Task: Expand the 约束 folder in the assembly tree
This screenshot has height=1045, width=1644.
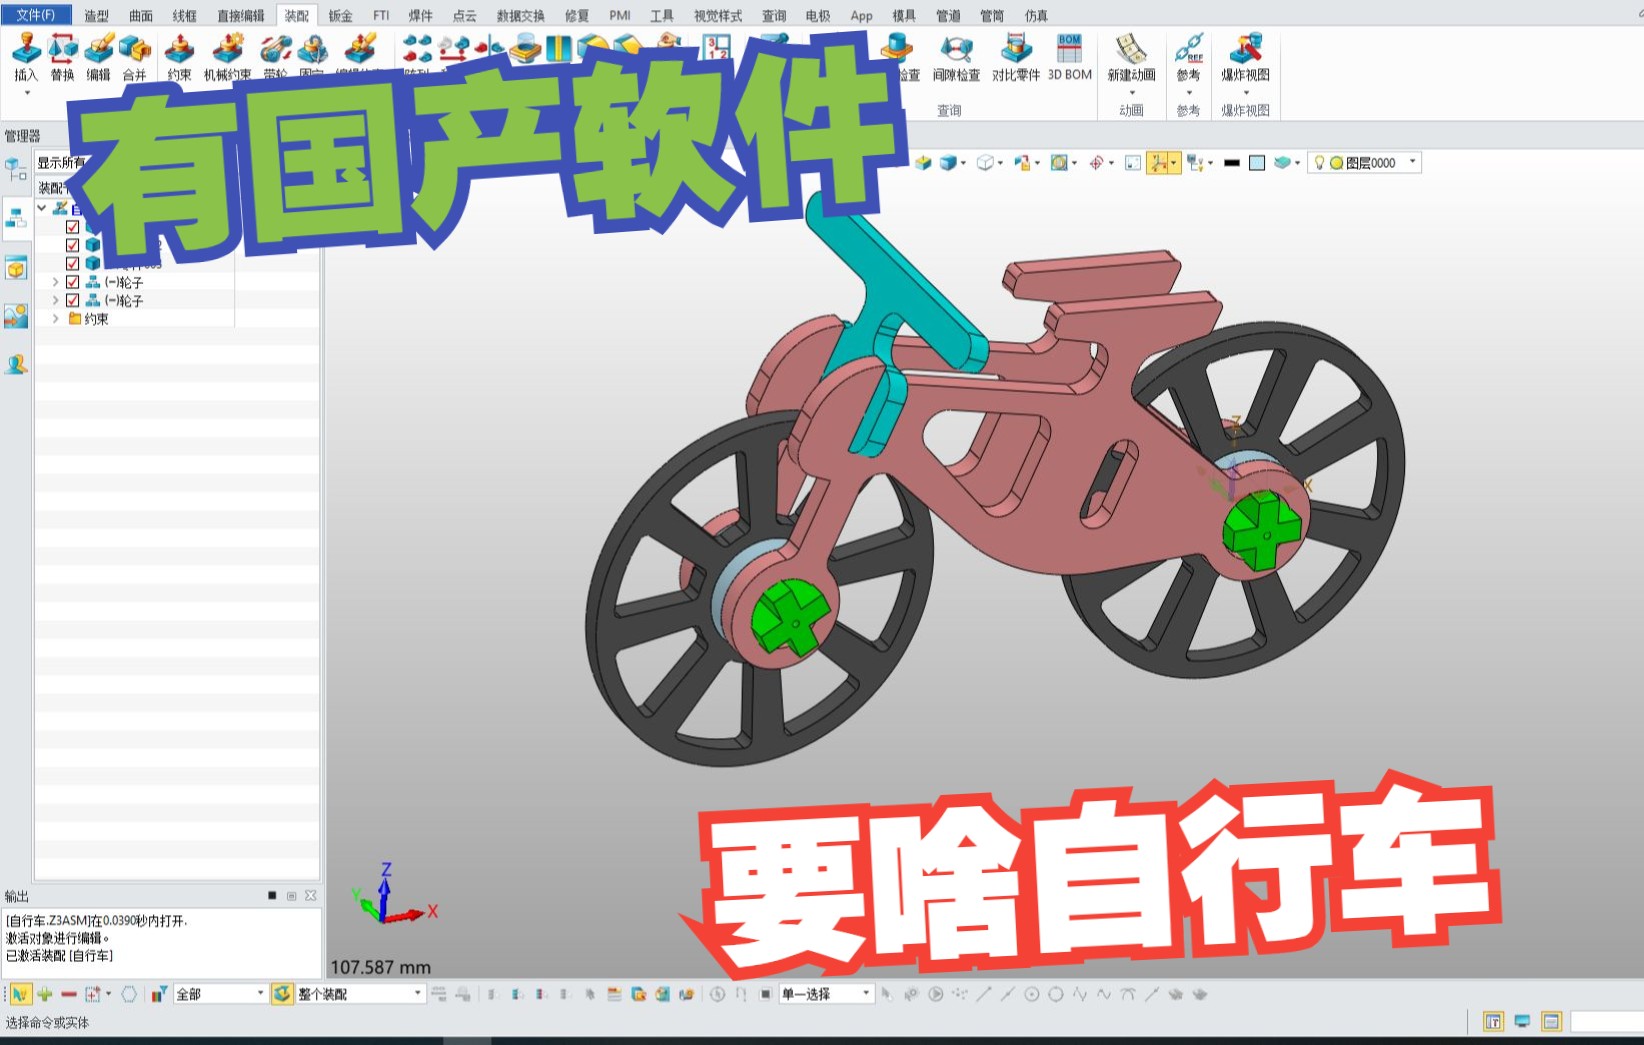Action: point(56,318)
